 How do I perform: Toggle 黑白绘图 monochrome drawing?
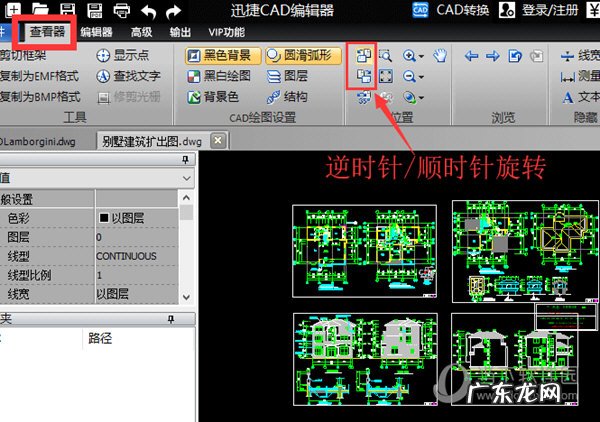[x=219, y=76]
